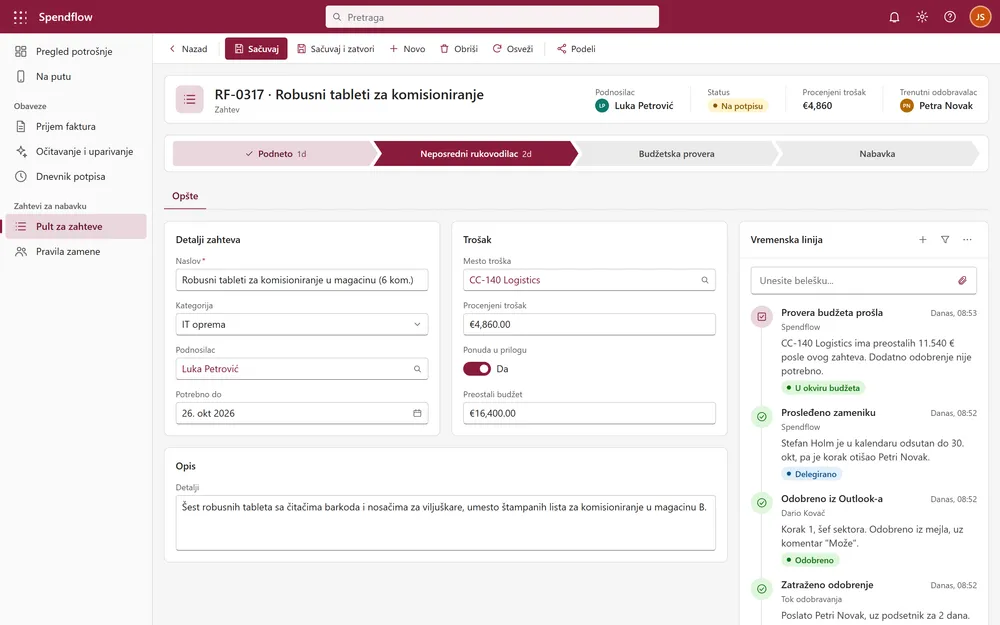
Task: Open Vremenska linija more options ellipsis
Action: tap(967, 240)
